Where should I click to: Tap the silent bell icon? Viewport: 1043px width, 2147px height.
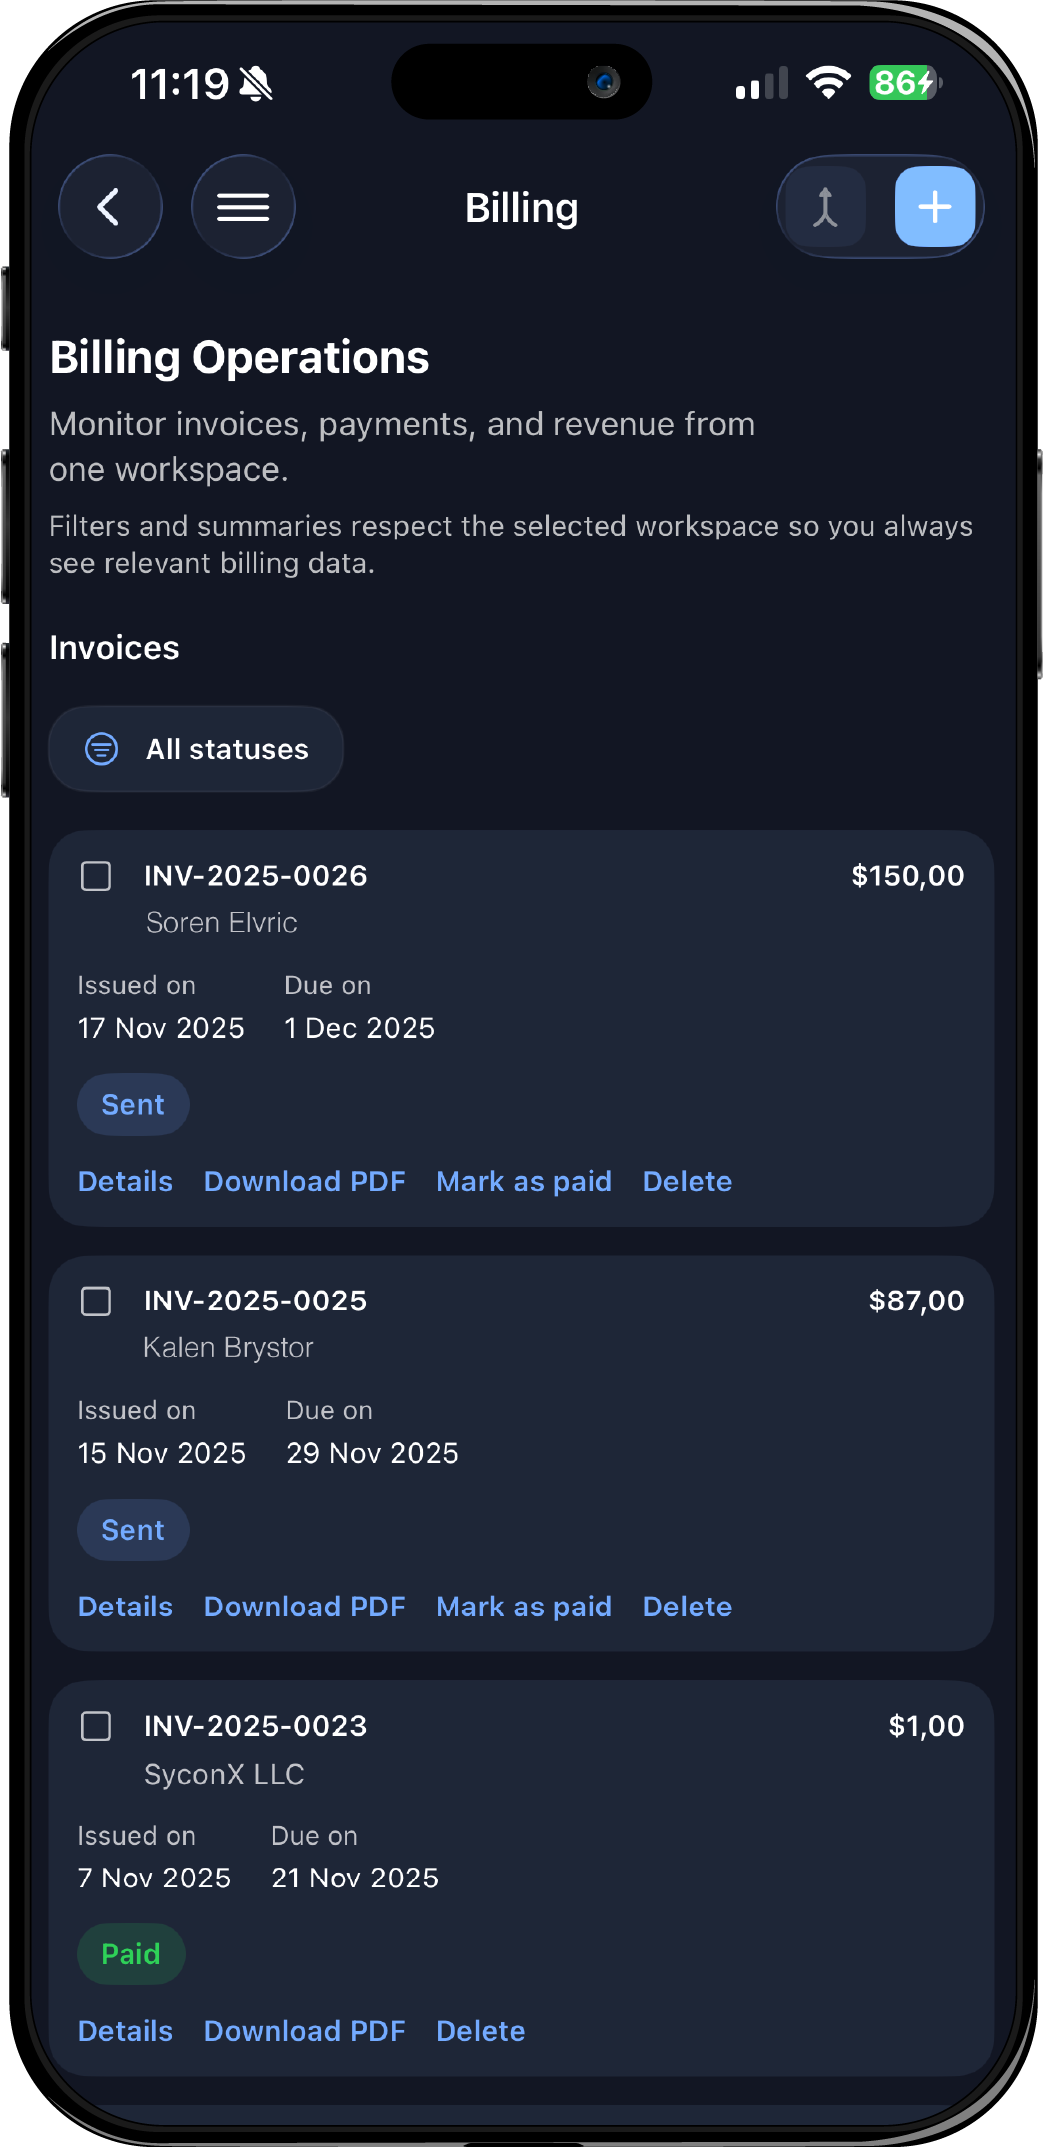[x=256, y=84]
